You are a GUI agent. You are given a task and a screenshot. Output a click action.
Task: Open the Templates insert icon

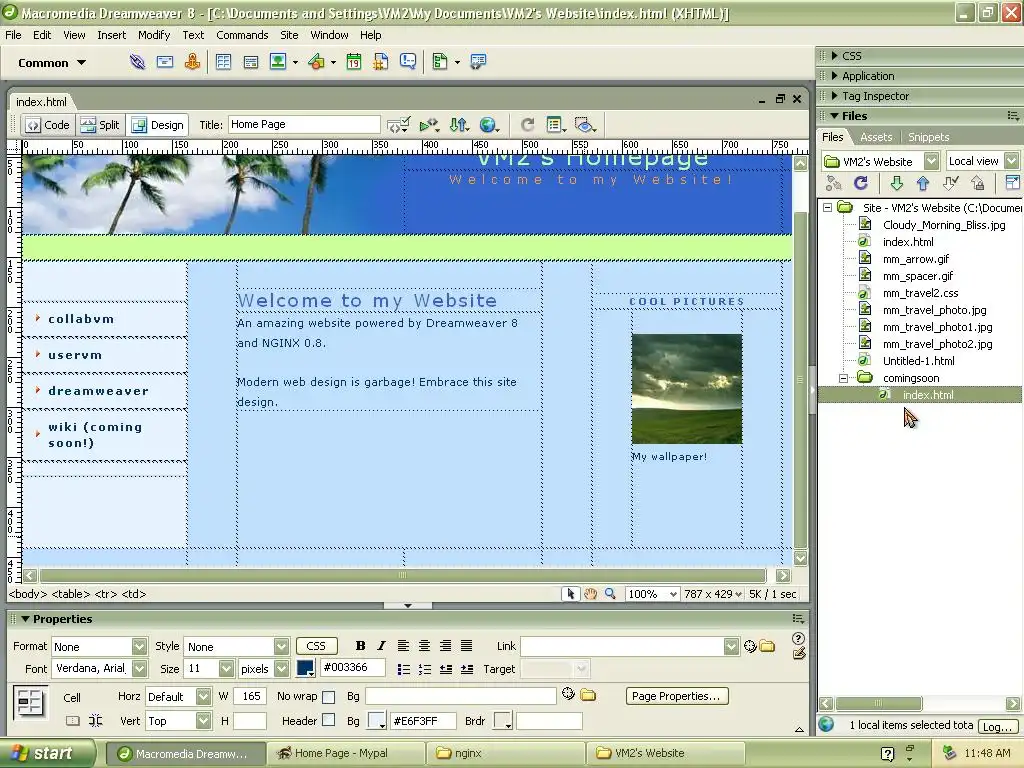440,62
